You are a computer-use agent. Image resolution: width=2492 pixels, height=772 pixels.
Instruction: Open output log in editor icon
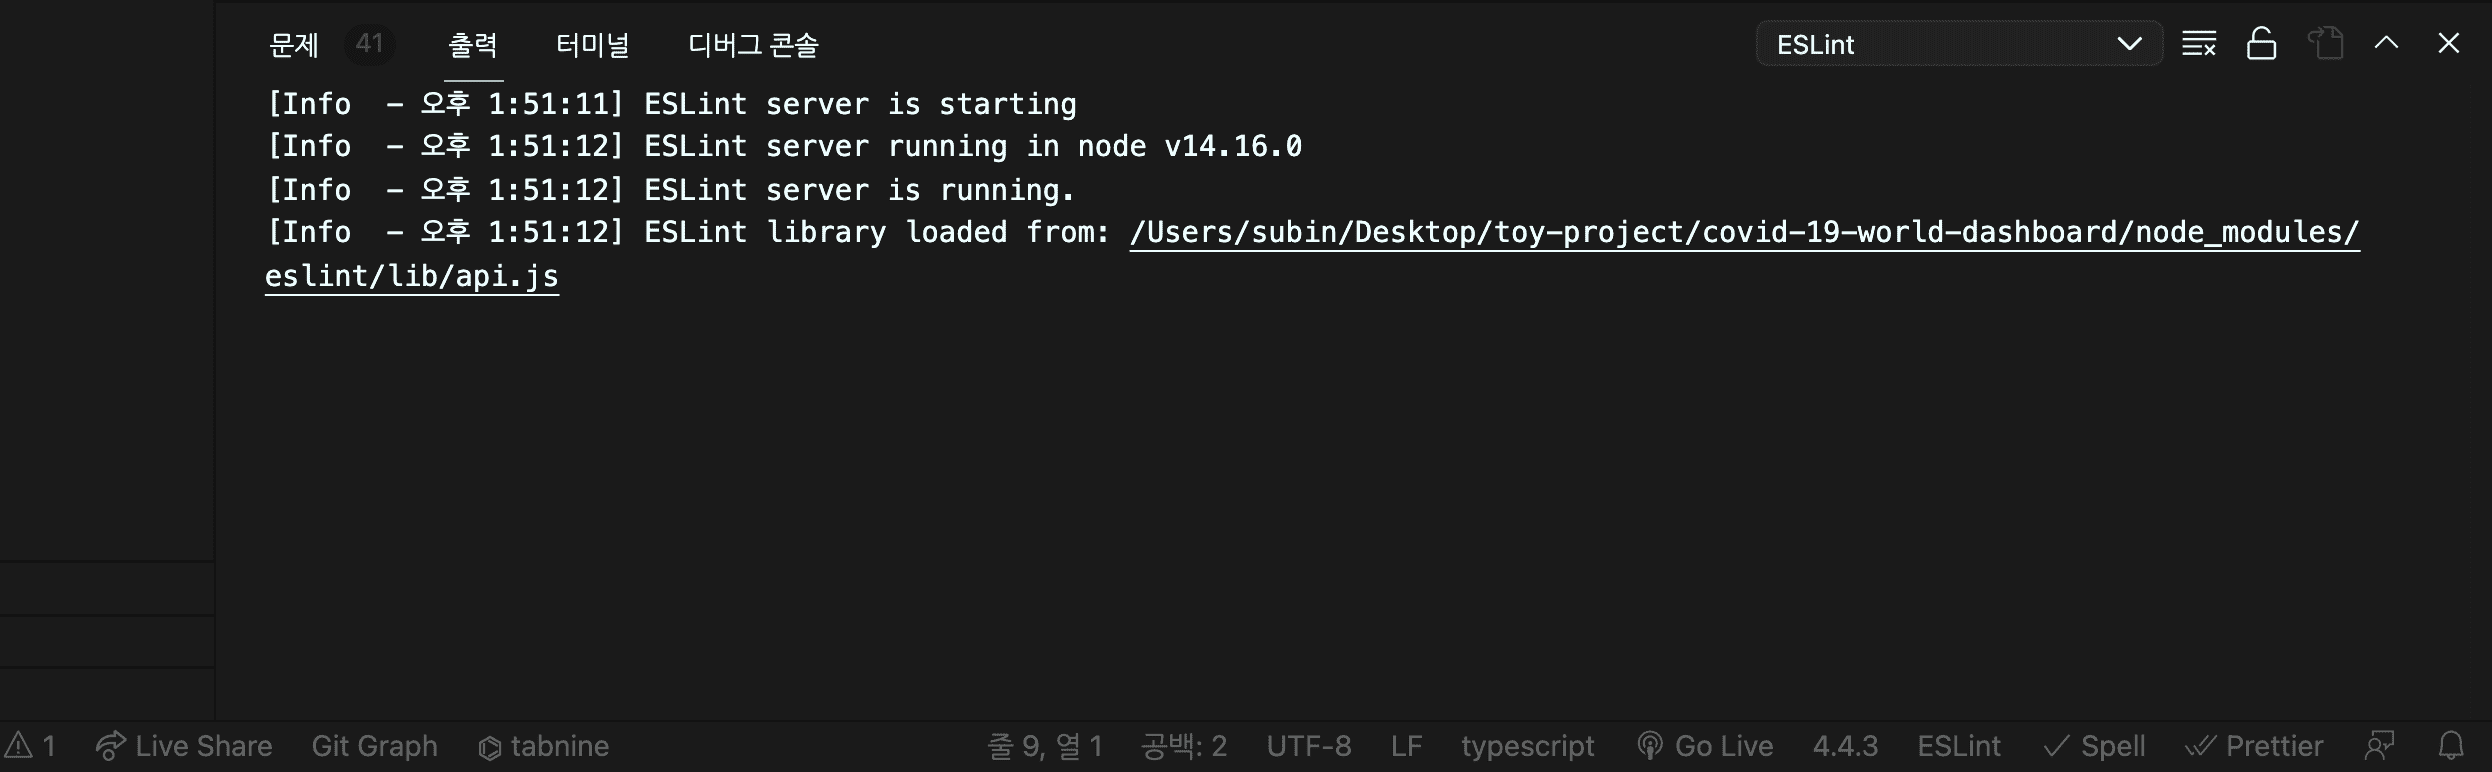pyautogui.click(x=2325, y=44)
